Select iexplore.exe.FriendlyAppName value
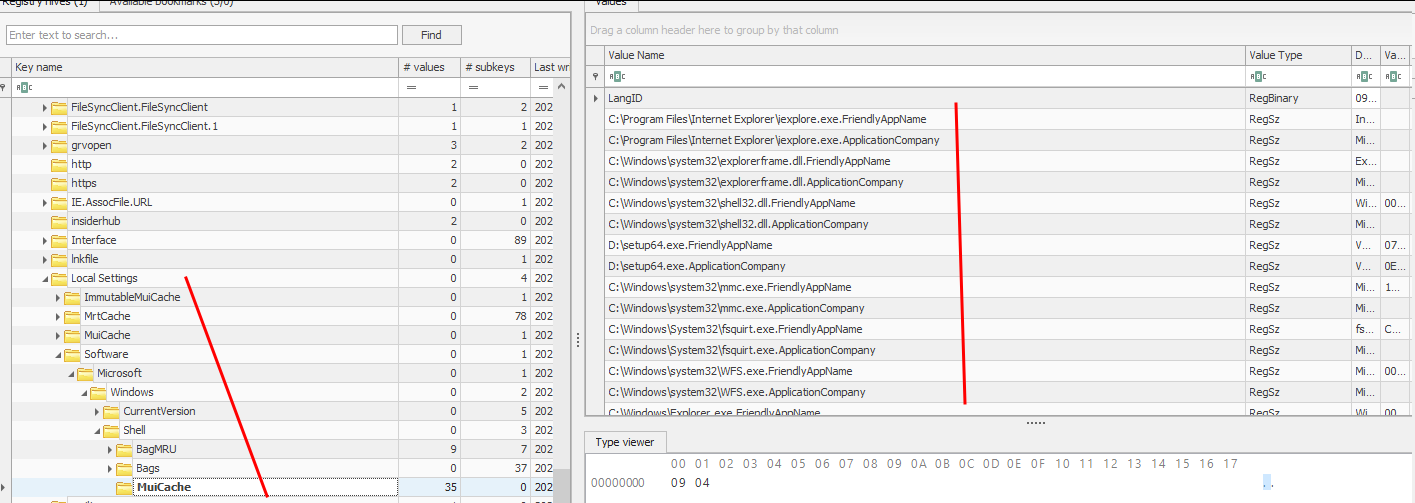The width and height of the screenshot is (1415, 503). (x=767, y=119)
